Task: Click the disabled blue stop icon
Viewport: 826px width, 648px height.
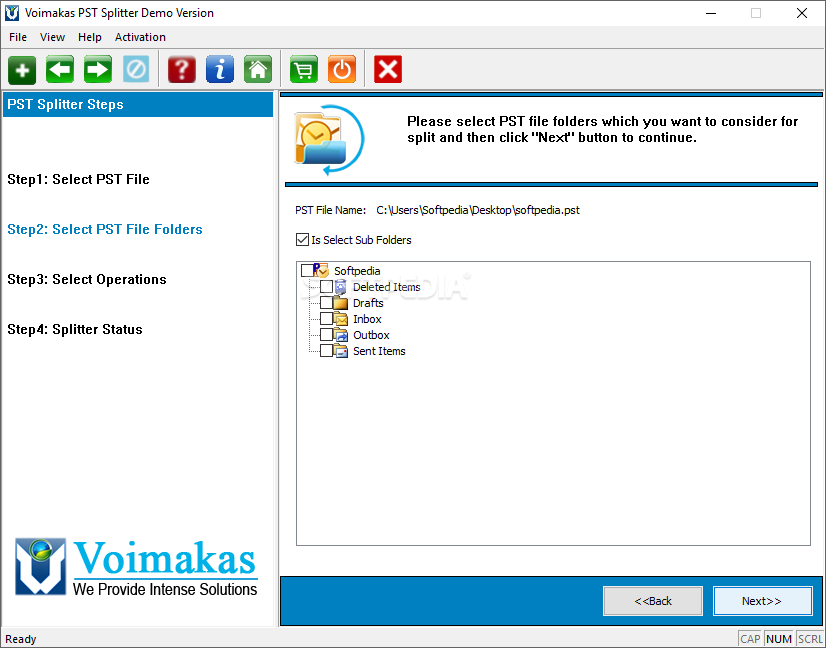Action: click(x=136, y=70)
